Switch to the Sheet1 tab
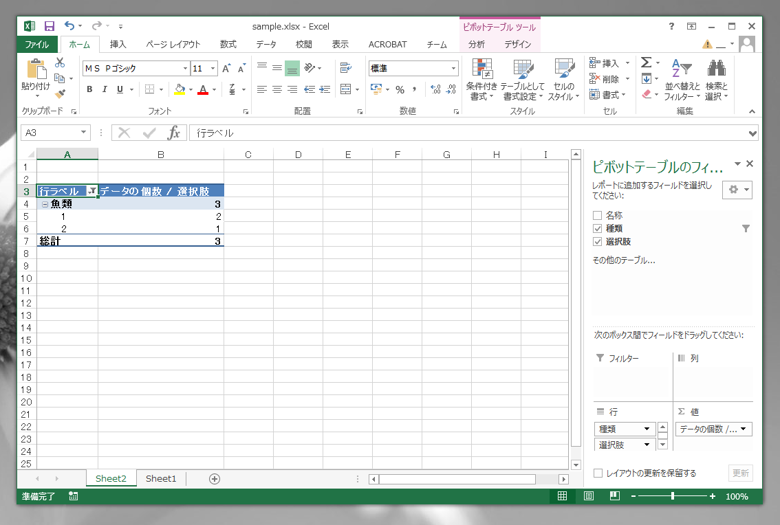The height and width of the screenshot is (525, 780). pyautogui.click(x=161, y=479)
